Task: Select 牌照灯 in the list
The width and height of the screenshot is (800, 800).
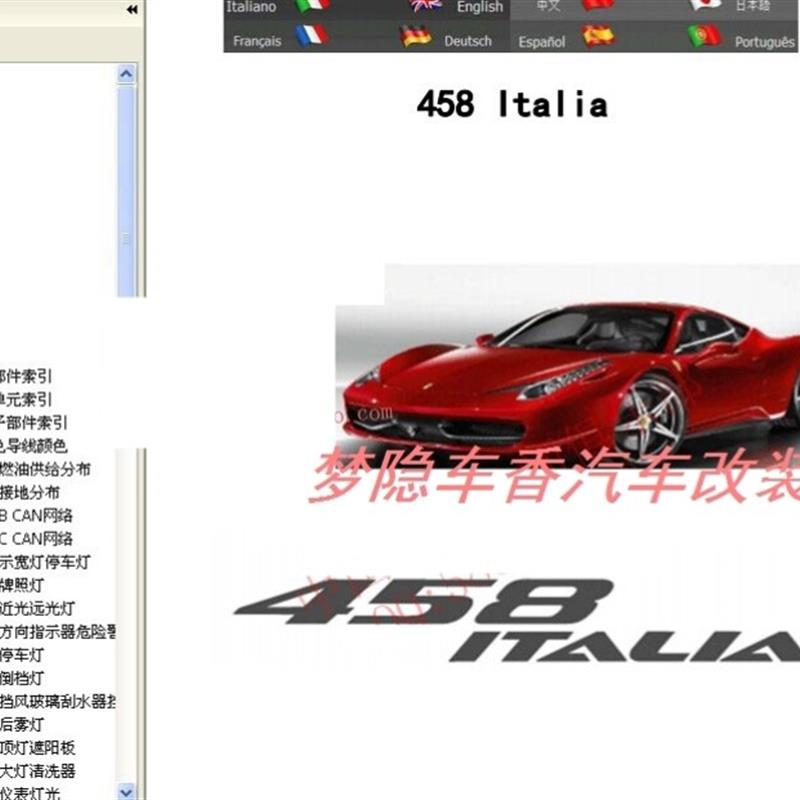Action: (22, 585)
